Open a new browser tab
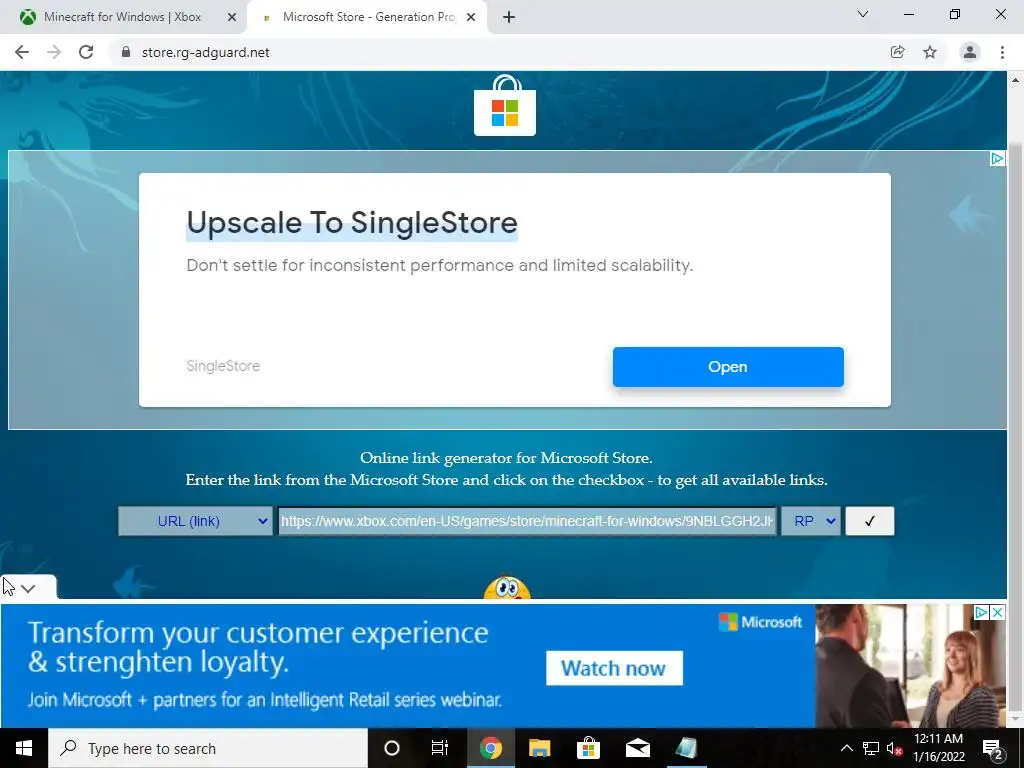Image resolution: width=1024 pixels, height=768 pixels. (509, 18)
